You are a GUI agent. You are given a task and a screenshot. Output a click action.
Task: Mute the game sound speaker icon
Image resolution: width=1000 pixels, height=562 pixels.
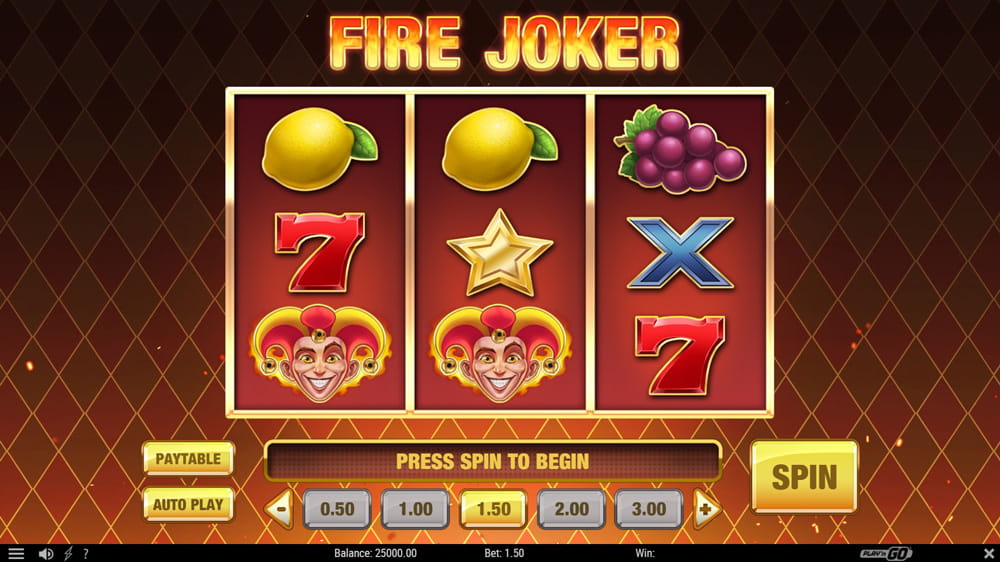[x=45, y=554]
